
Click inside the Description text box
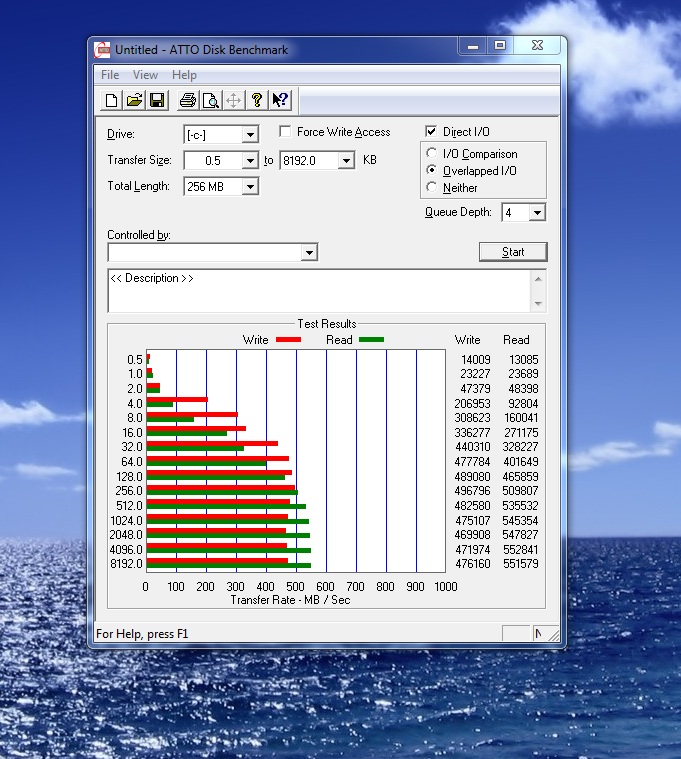[319, 291]
